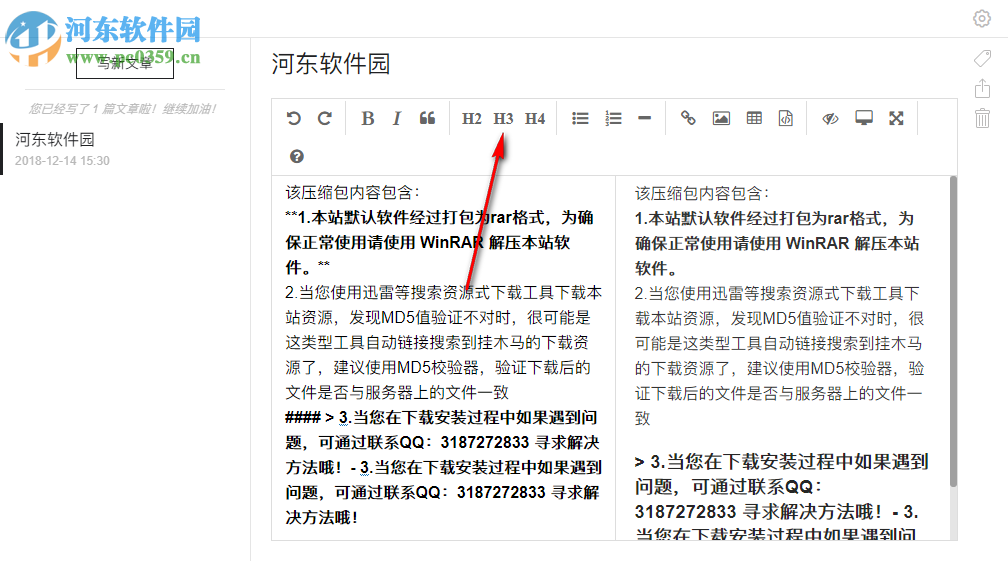Insert a table

[x=754, y=118]
